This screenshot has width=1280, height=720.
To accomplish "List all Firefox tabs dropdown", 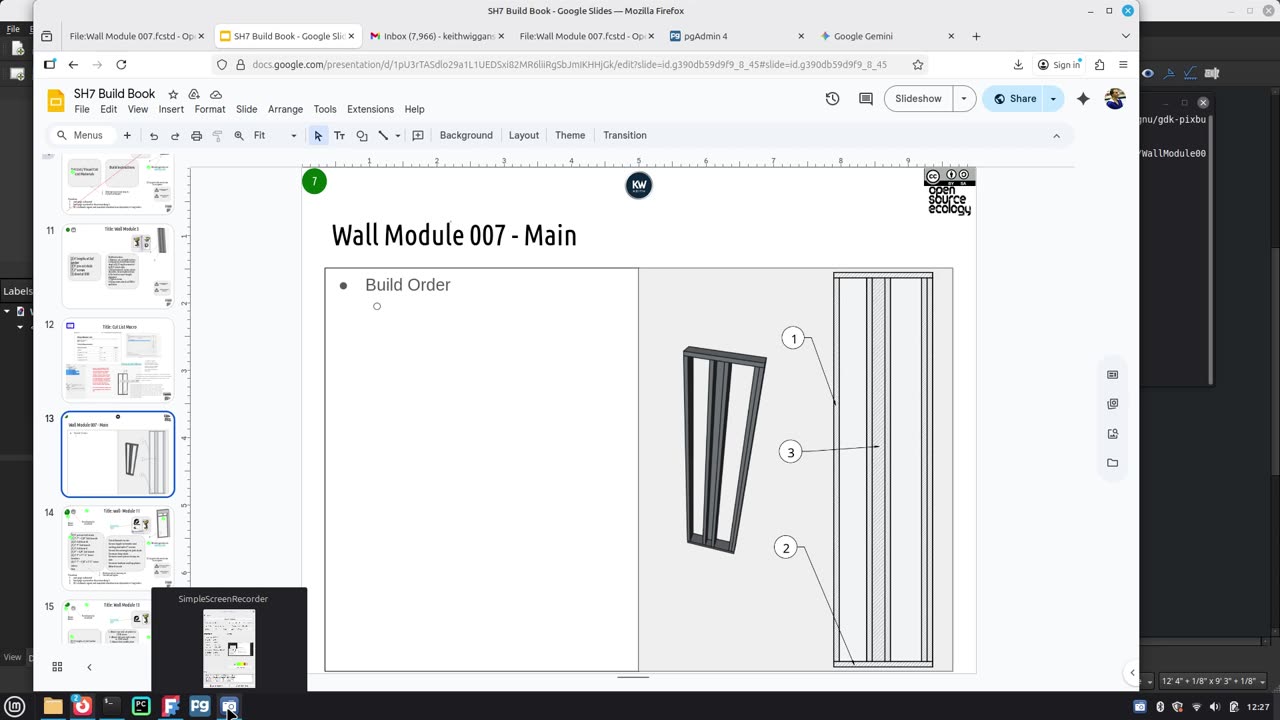I will point(1125,36).
